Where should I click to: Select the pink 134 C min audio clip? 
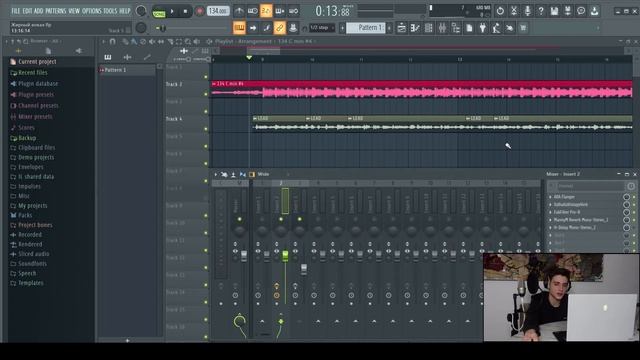click(422, 89)
